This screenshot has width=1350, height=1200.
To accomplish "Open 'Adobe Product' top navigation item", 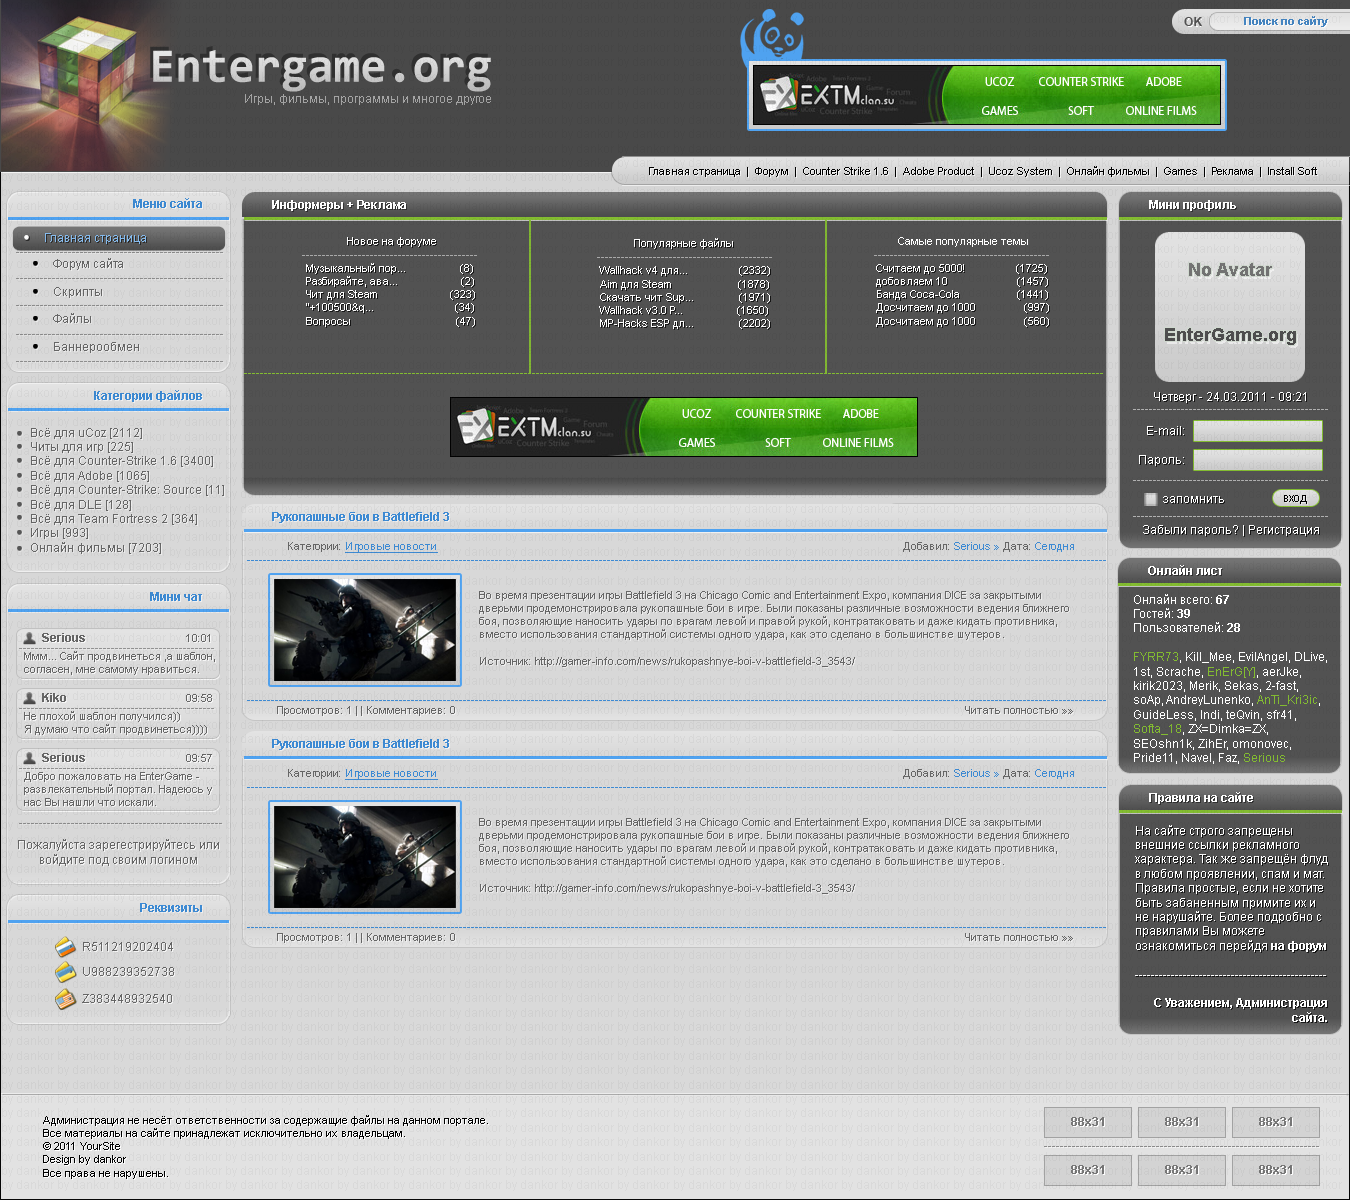I will (938, 171).
